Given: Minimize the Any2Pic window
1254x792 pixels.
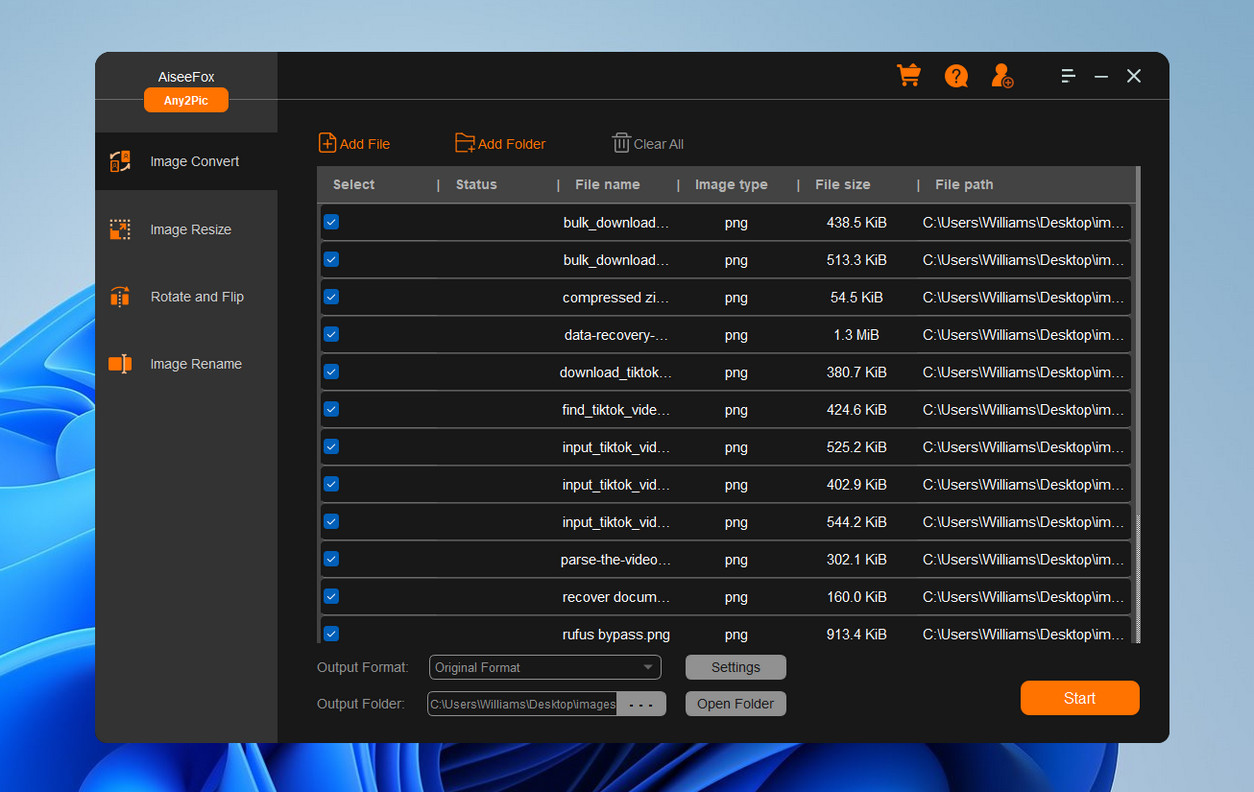Looking at the screenshot, I should pyautogui.click(x=1101, y=76).
